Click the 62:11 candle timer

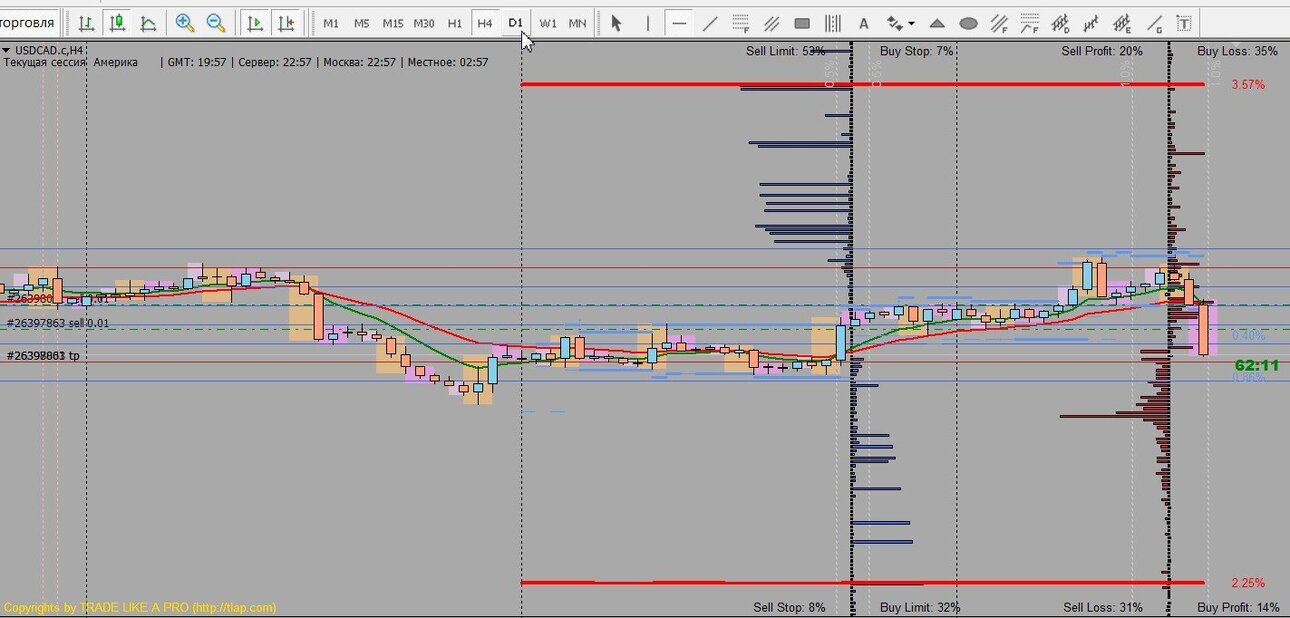1257,365
